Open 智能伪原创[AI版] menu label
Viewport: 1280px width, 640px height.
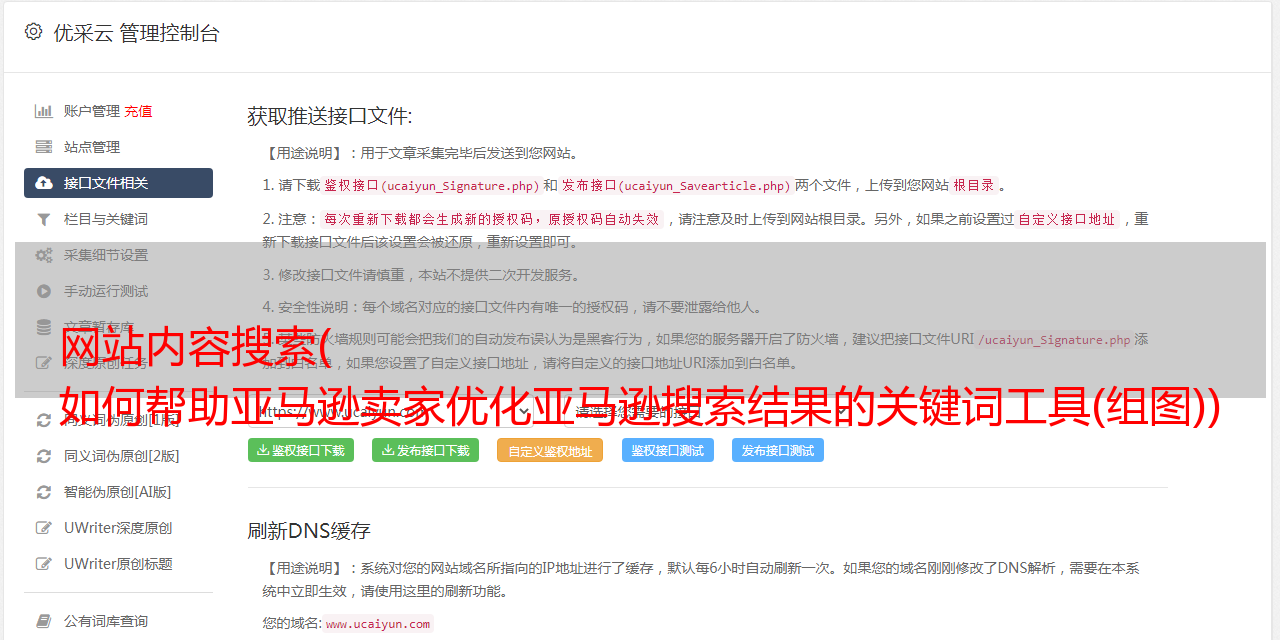point(118,492)
